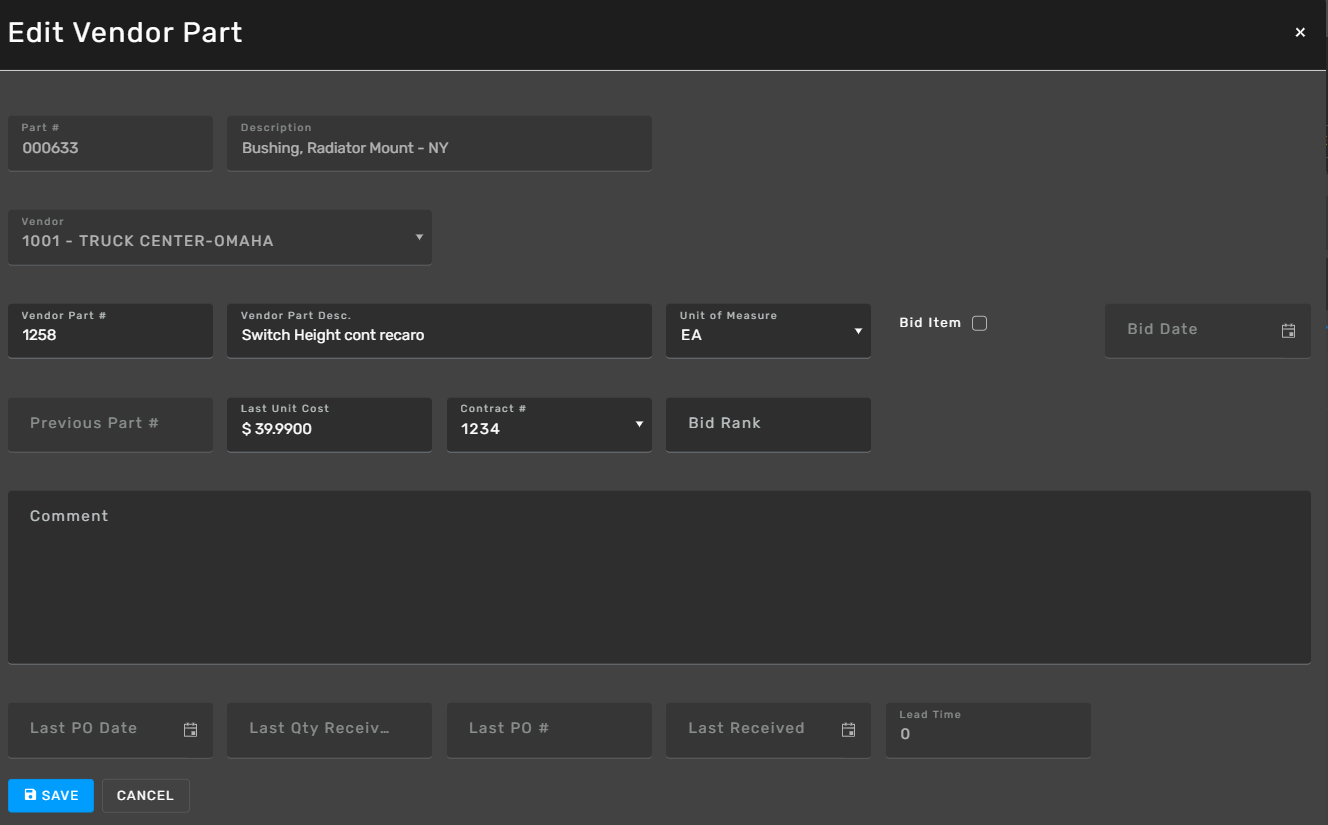Expand the Vendor dropdown arrow
Screen dimensions: 1328x825
419,237
